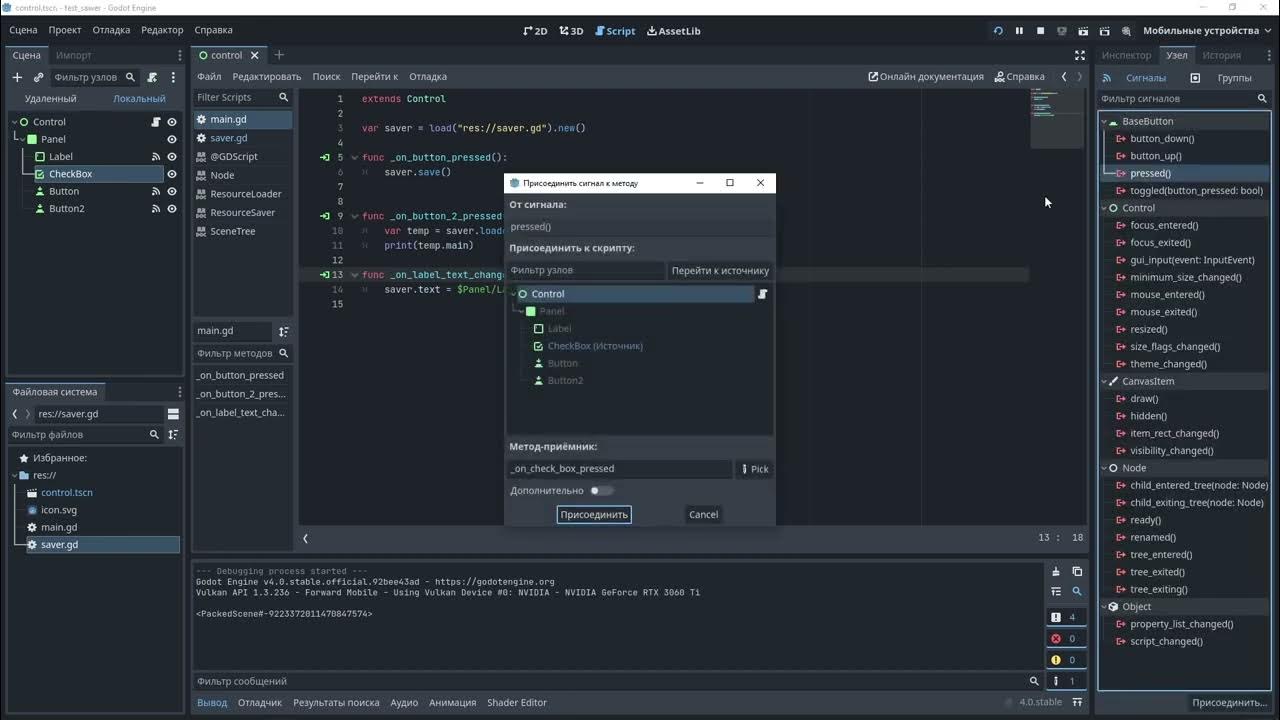Switch to the Инспектор tab
Screen dimensions: 1280x720
tap(1127, 55)
